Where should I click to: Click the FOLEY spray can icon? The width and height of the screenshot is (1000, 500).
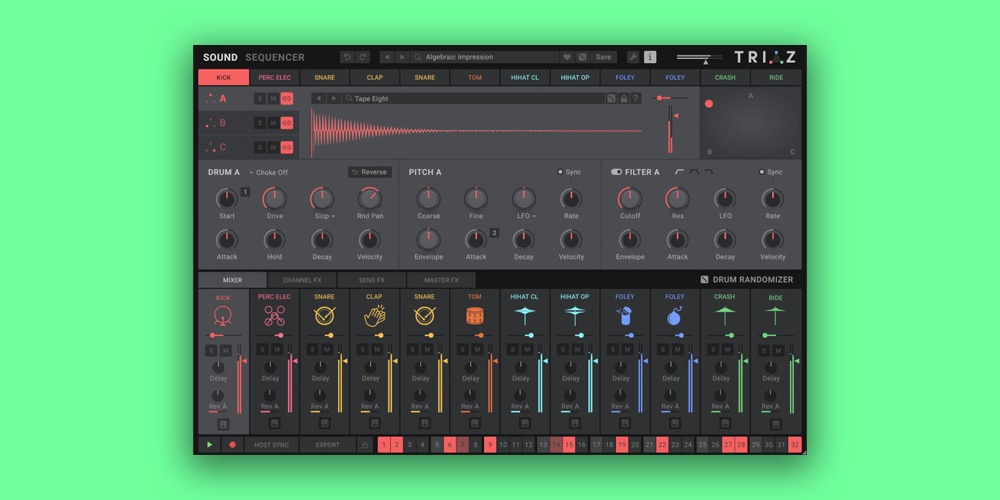624,315
